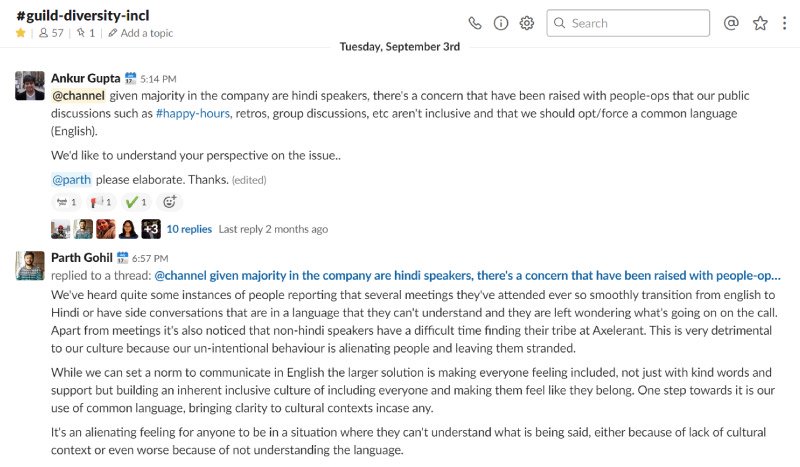
Task: Open the quoted thread link in Parth's reply
Action: 467,276
